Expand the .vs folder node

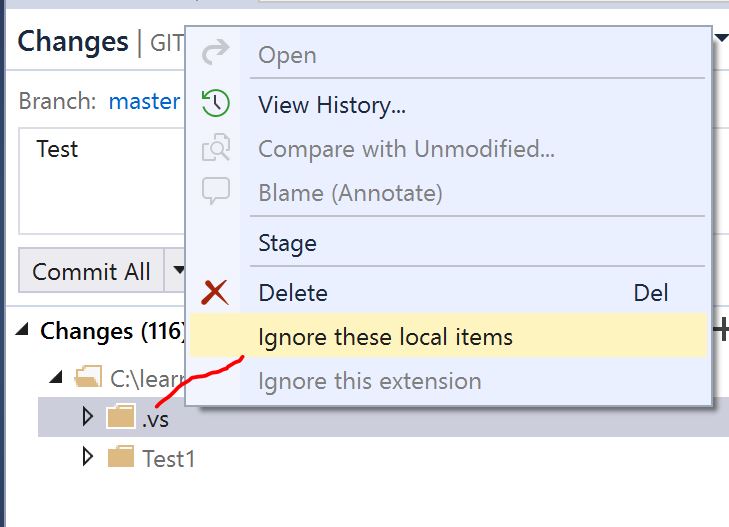pos(88,417)
